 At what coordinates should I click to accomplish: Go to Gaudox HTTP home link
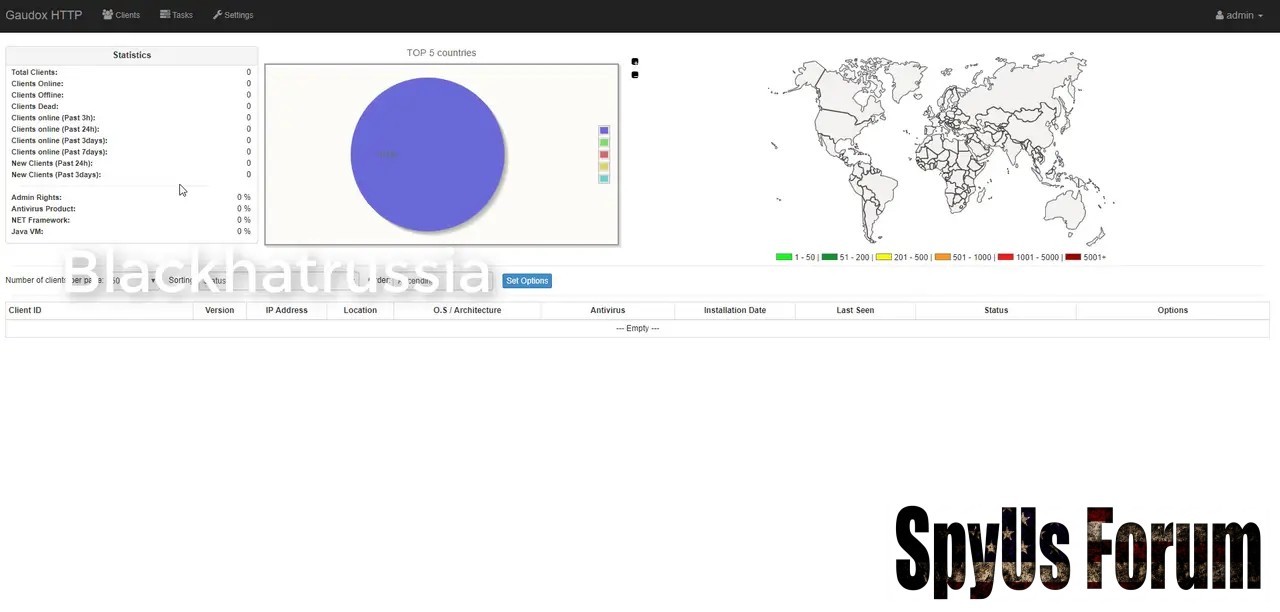(44, 15)
